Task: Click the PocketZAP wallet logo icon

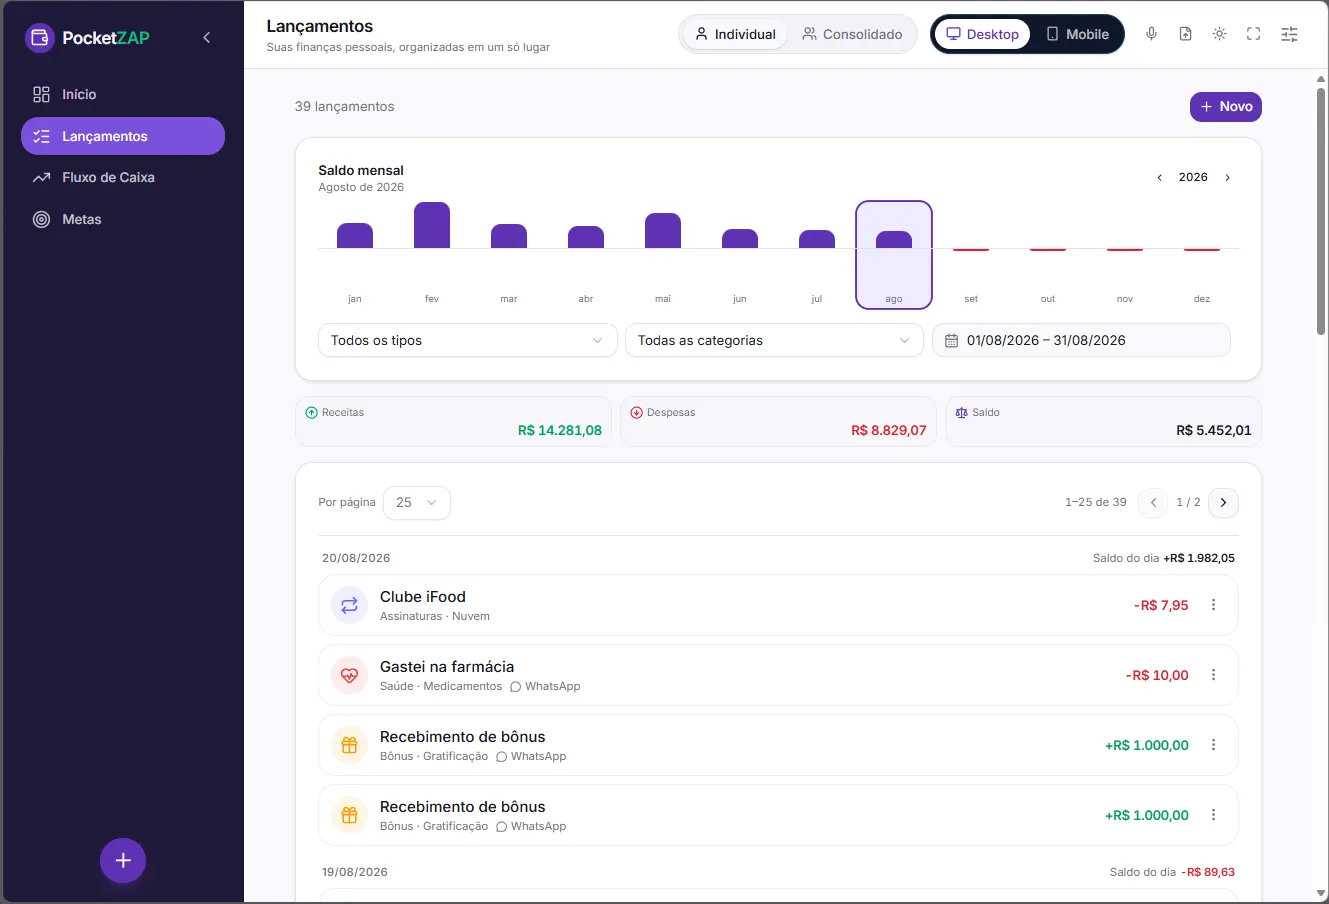Action: coord(40,38)
